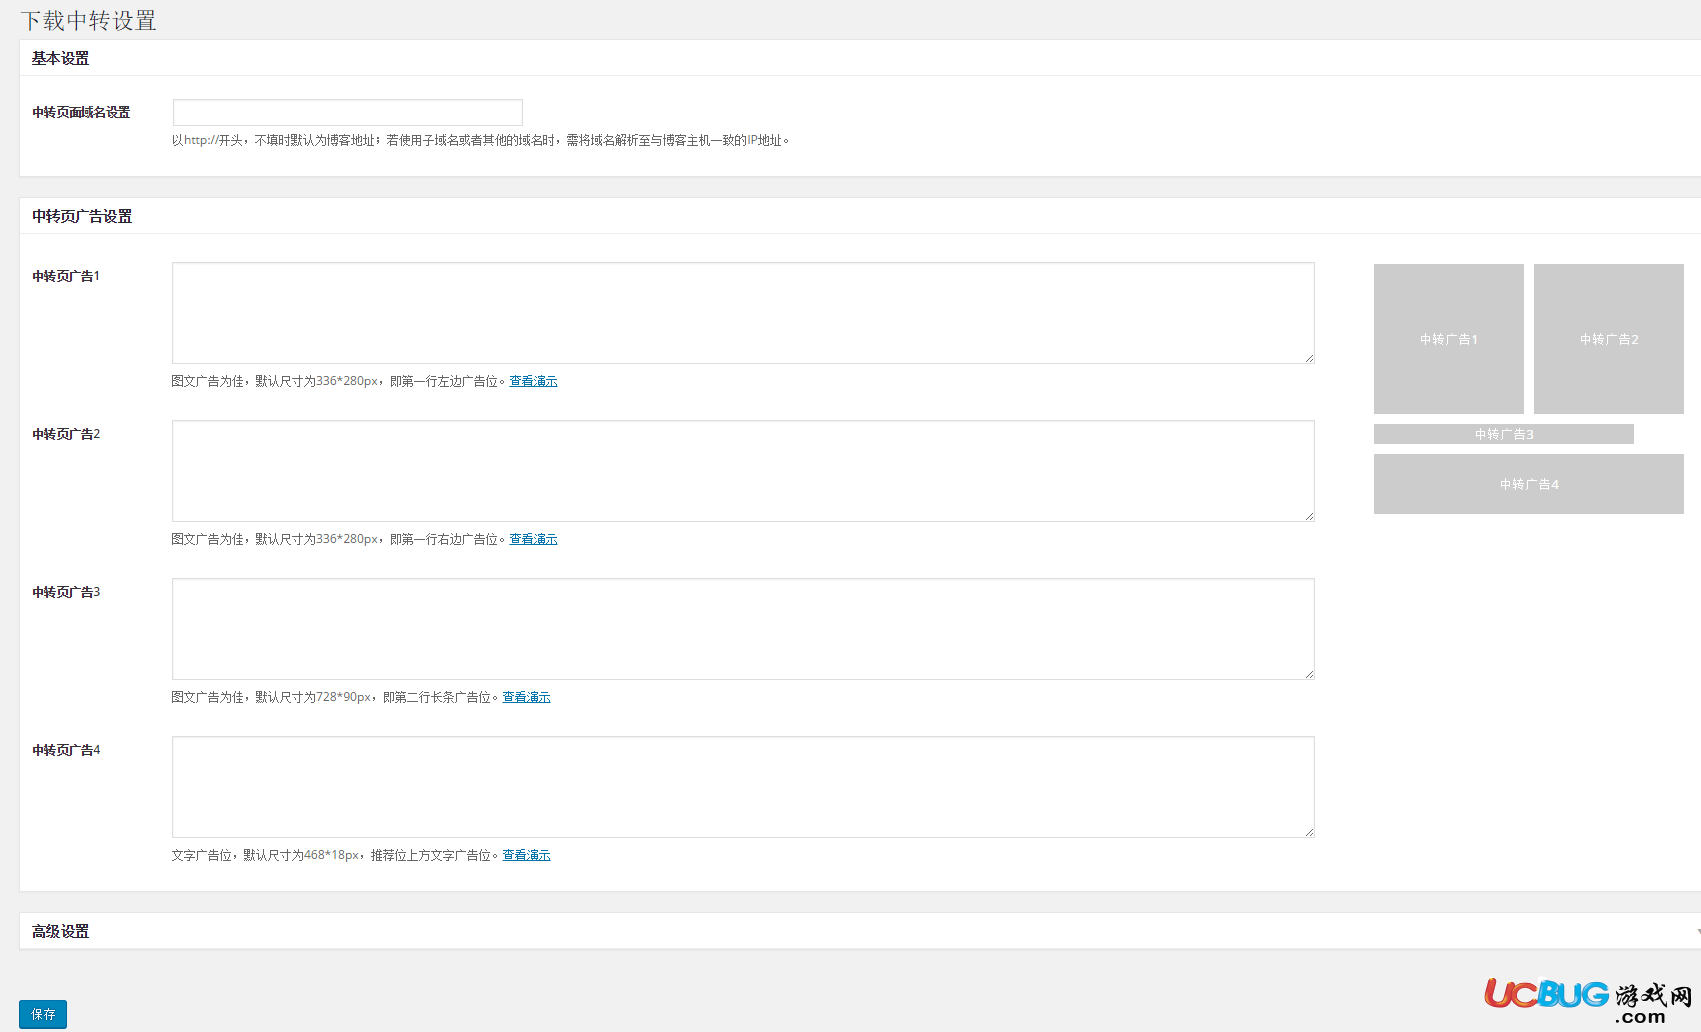1701x1032 pixels.
Task: Click the 中转页广告4 textarea
Action: point(743,787)
